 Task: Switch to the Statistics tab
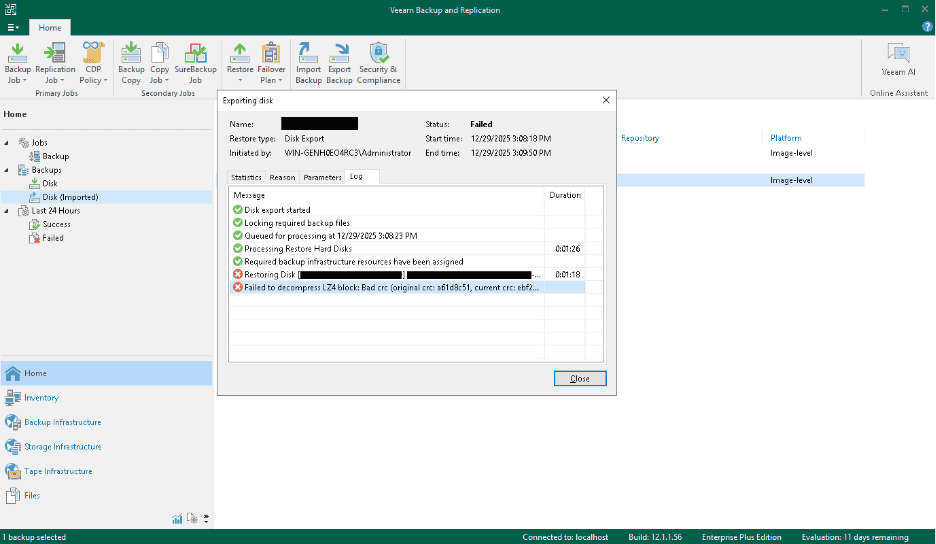247,177
